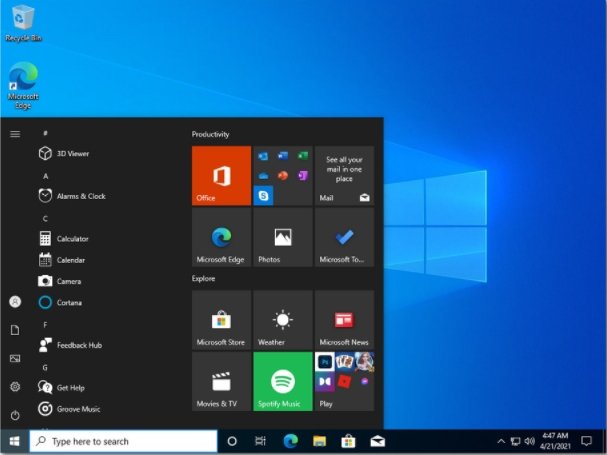Open the Outlook icon in the Office group tile

click(x=263, y=156)
